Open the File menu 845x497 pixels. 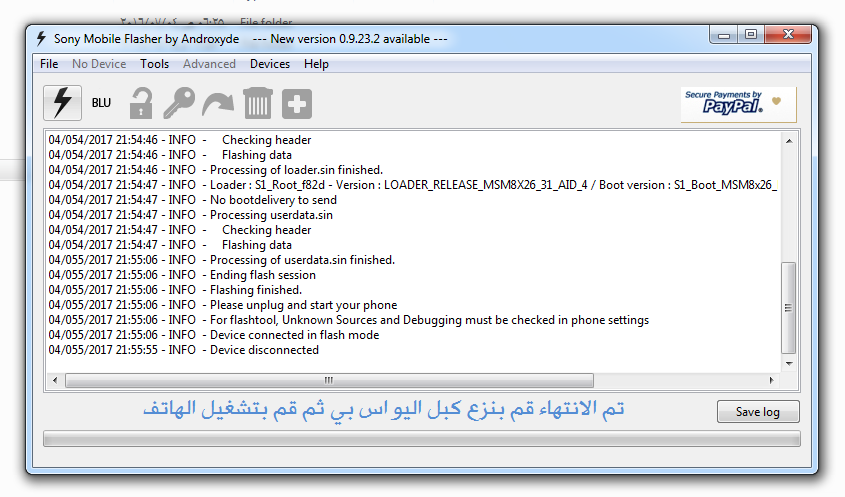[49, 64]
